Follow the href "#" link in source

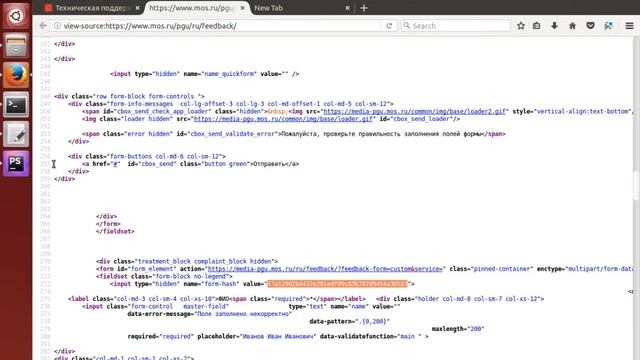click(x=116, y=164)
